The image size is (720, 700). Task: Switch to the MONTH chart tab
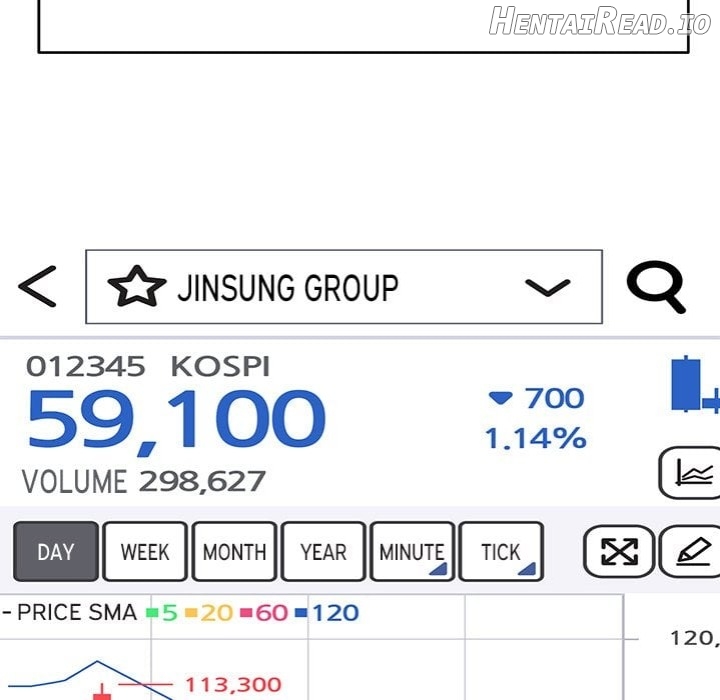tap(234, 552)
